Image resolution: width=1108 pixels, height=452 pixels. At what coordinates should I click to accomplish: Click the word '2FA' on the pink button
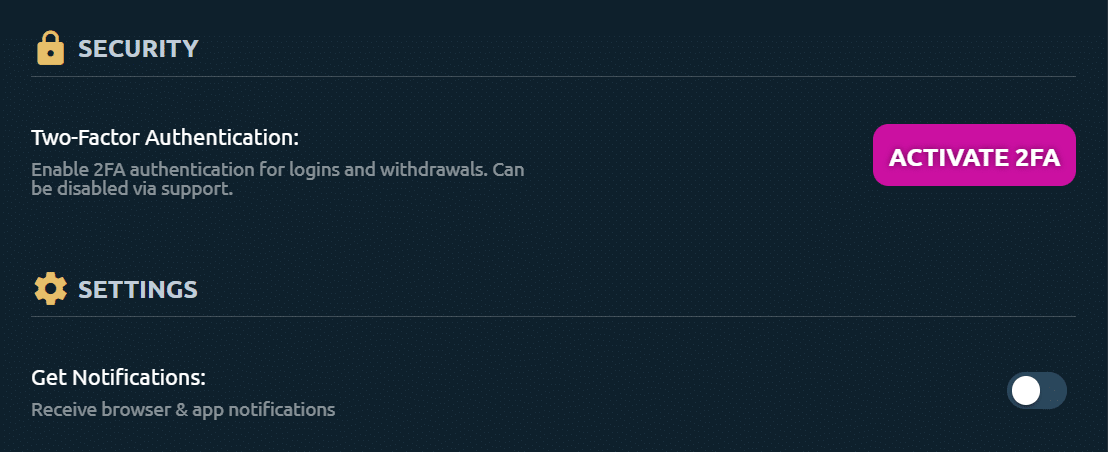click(x=1036, y=158)
